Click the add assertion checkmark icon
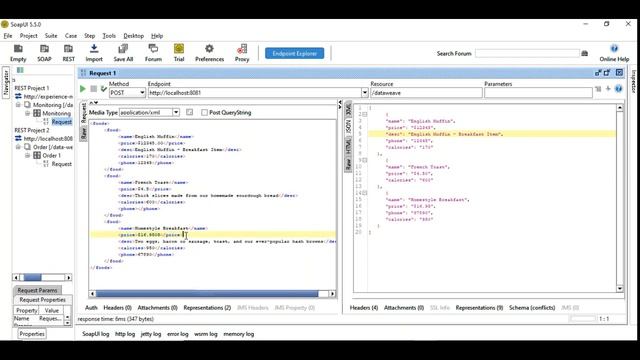The width and height of the screenshot is (640, 360). click(104, 89)
